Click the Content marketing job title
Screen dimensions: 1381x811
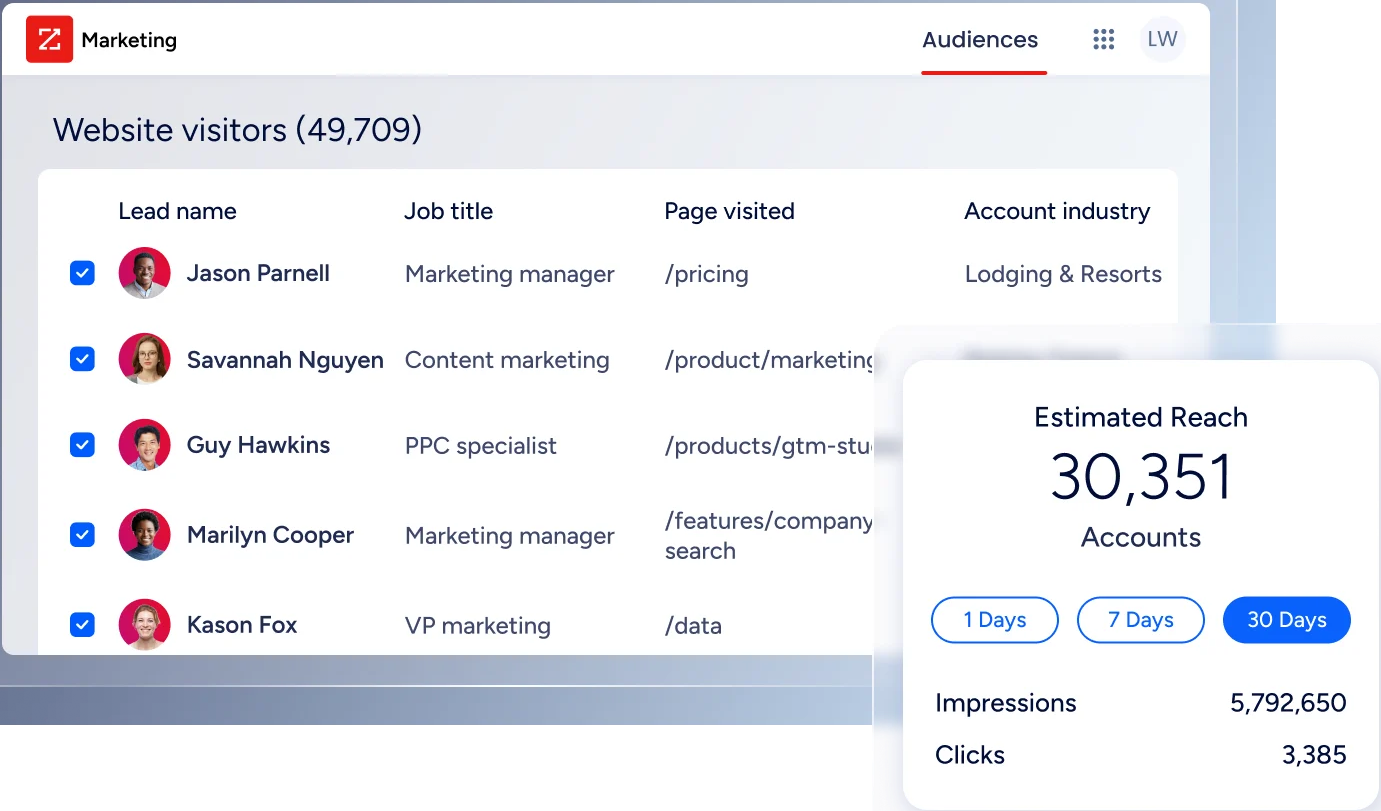tap(507, 360)
